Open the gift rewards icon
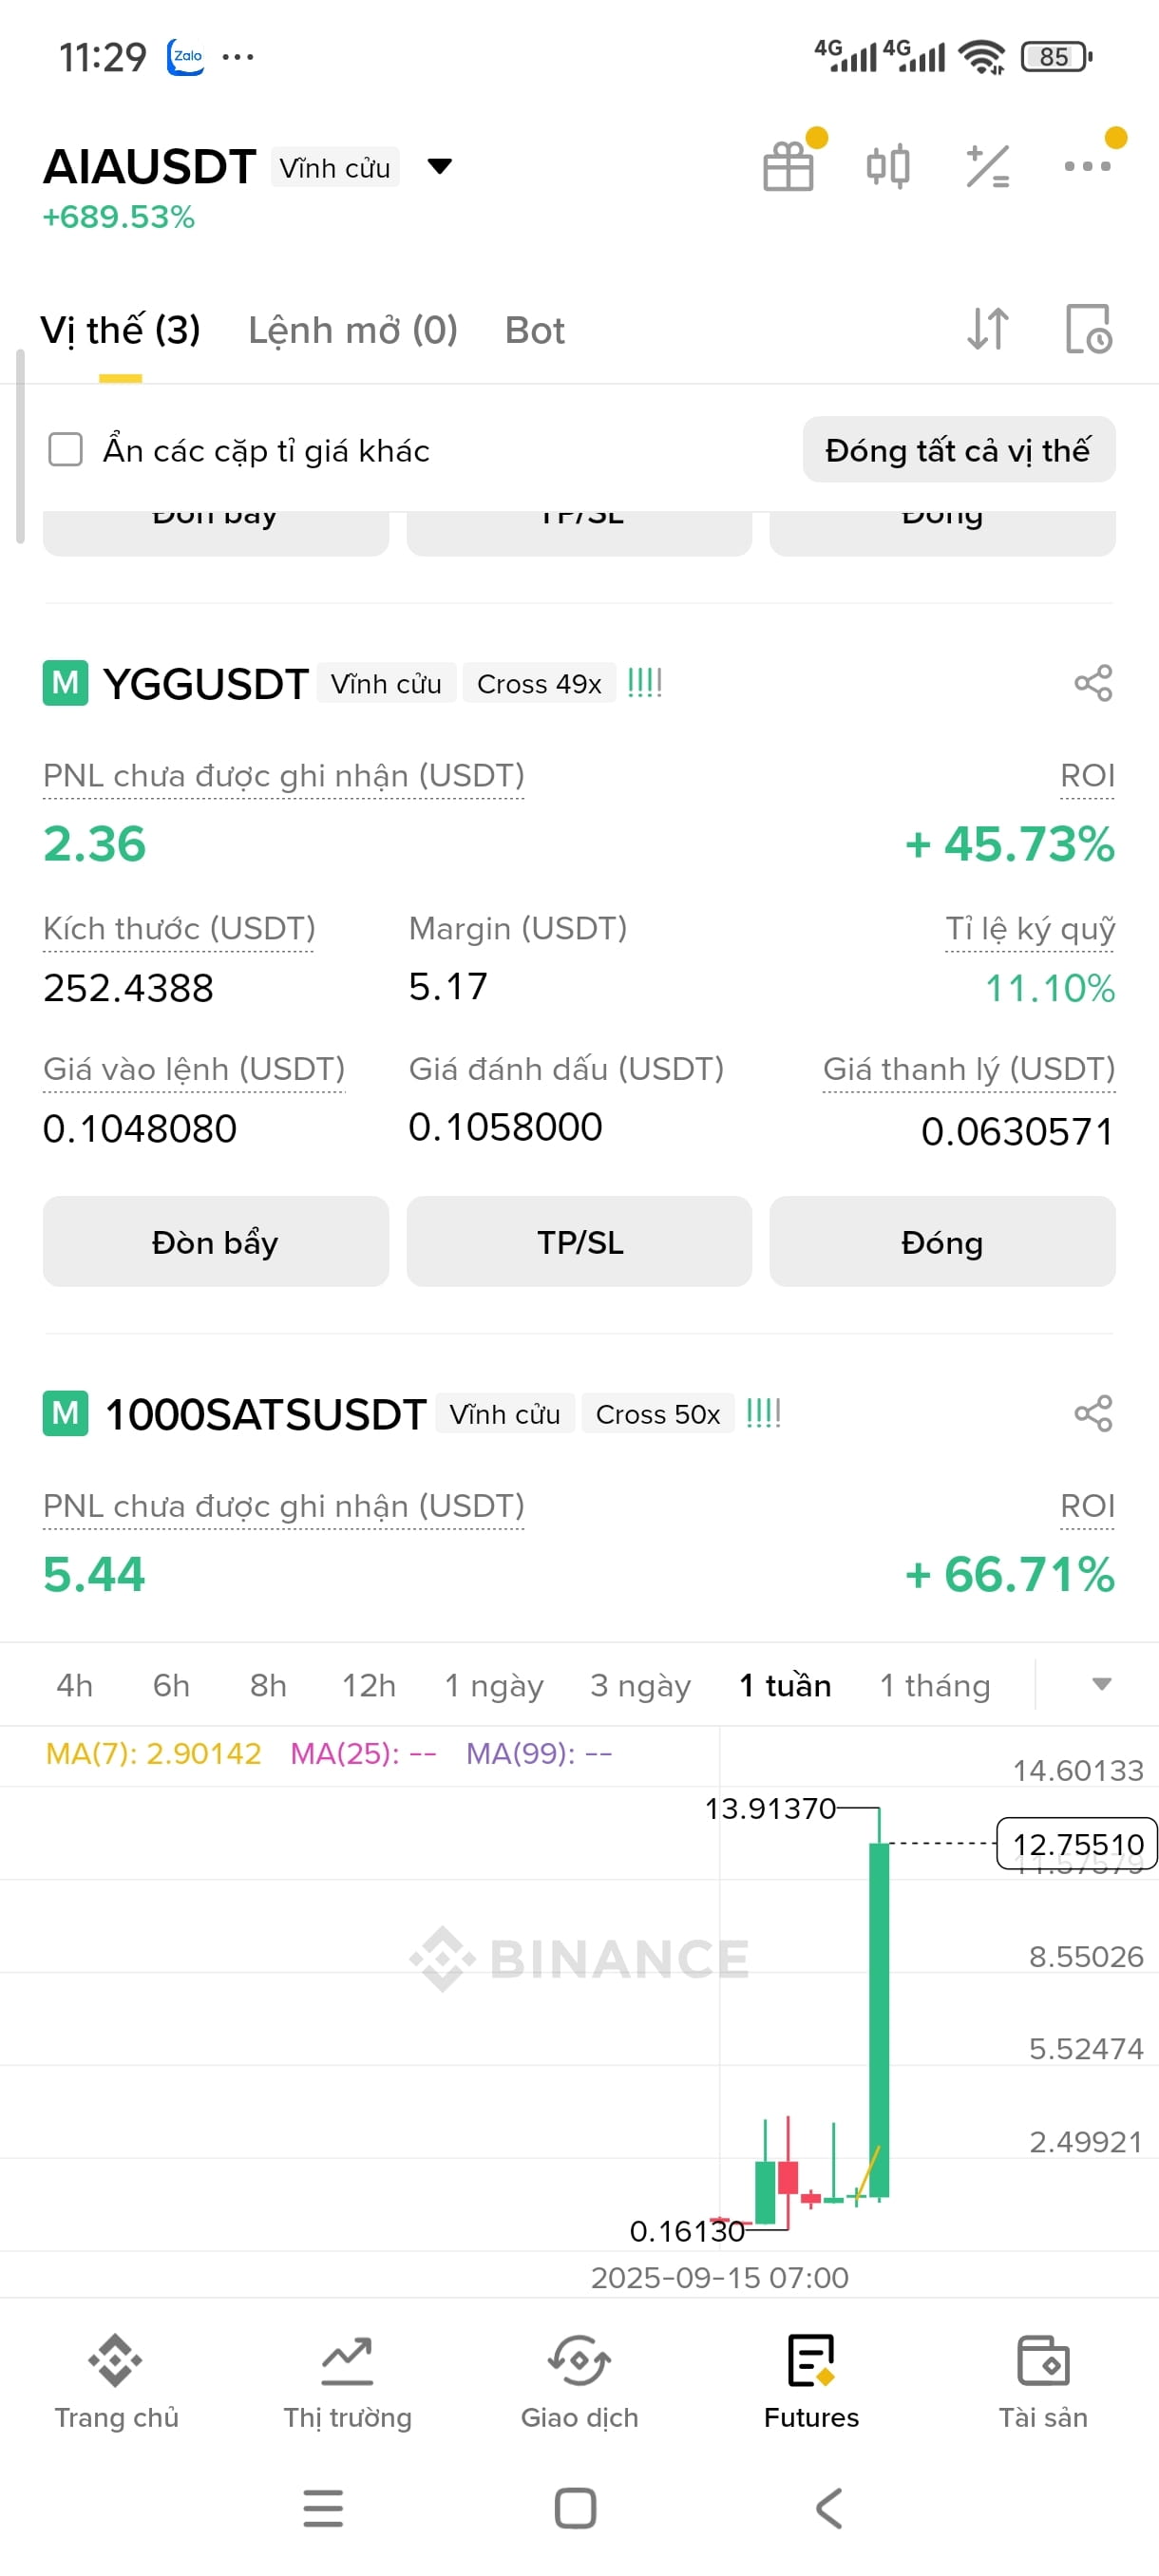1159x2576 pixels. click(x=788, y=166)
